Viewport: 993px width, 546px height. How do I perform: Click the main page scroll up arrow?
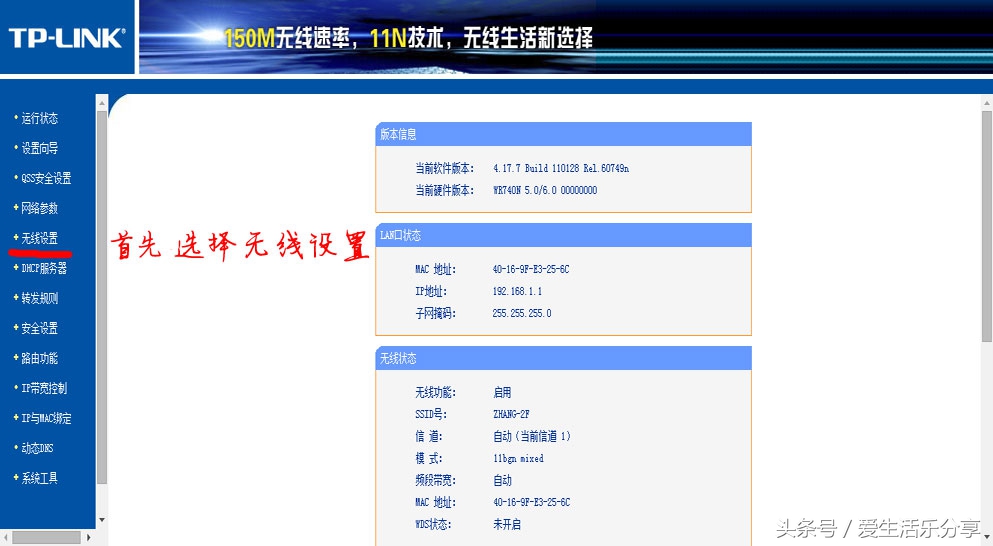(x=987, y=101)
